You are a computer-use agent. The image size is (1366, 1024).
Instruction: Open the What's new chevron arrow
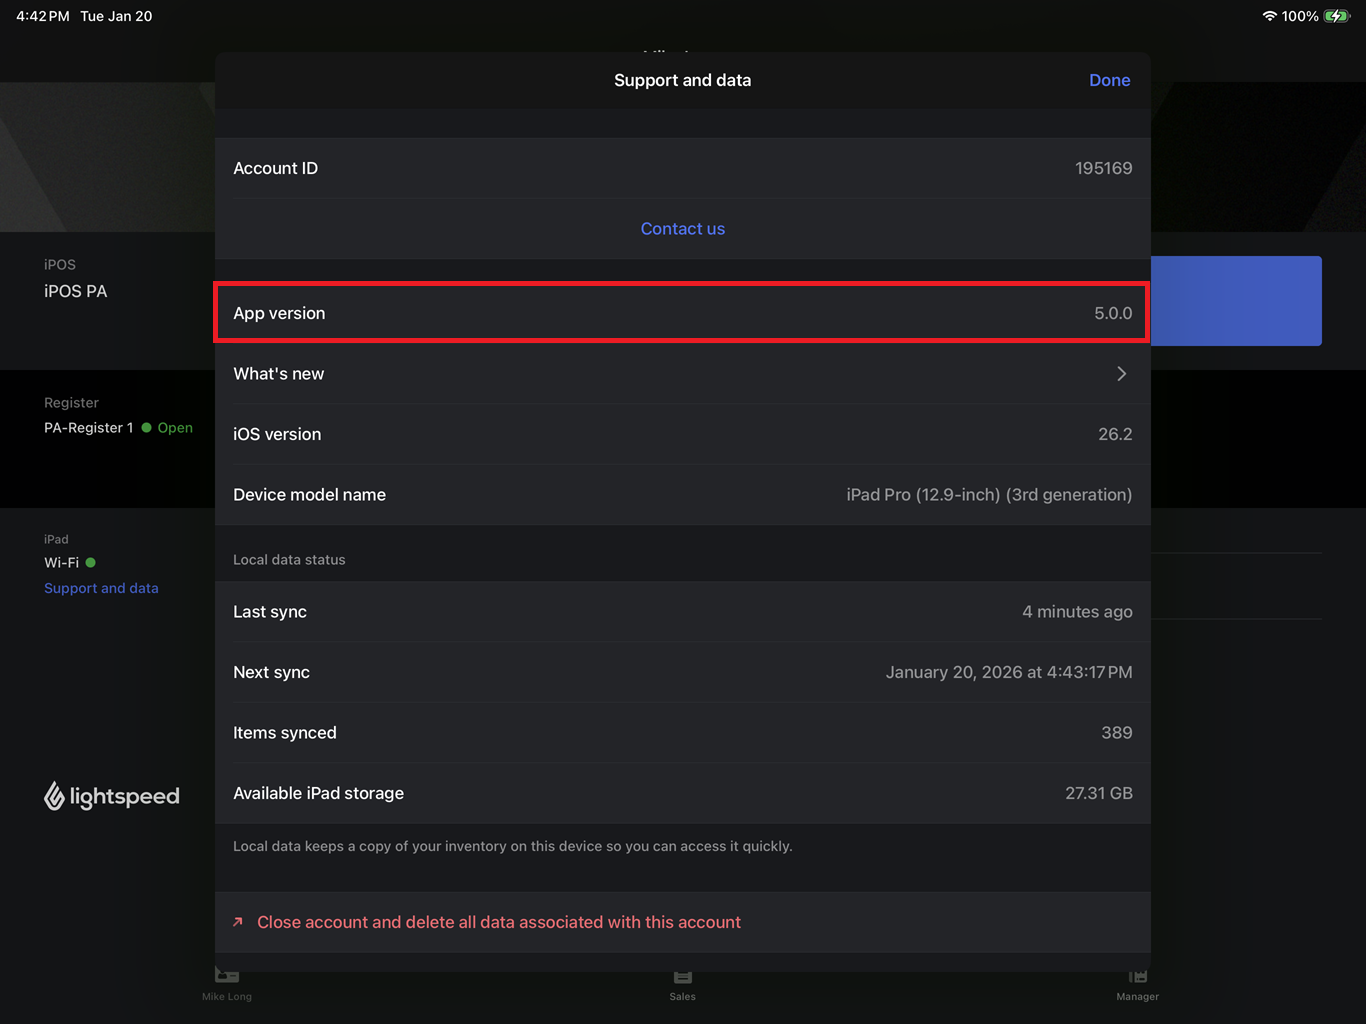click(x=1121, y=374)
